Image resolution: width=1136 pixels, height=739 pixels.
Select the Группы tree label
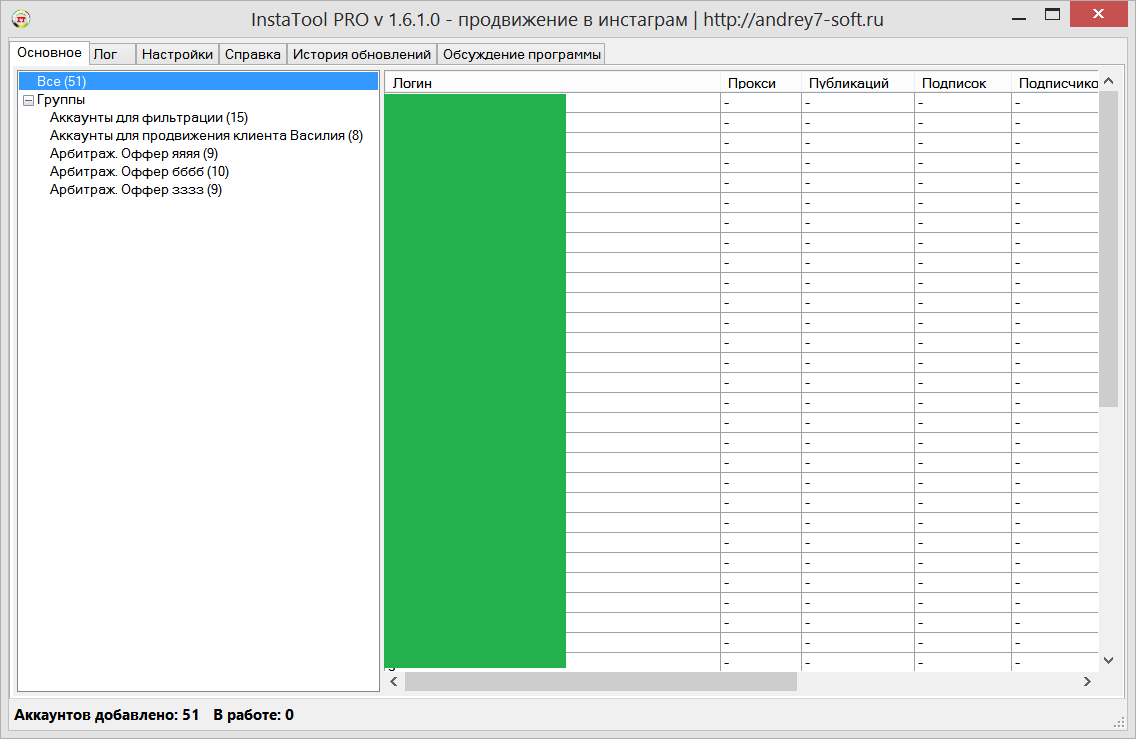(x=61, y=99)
